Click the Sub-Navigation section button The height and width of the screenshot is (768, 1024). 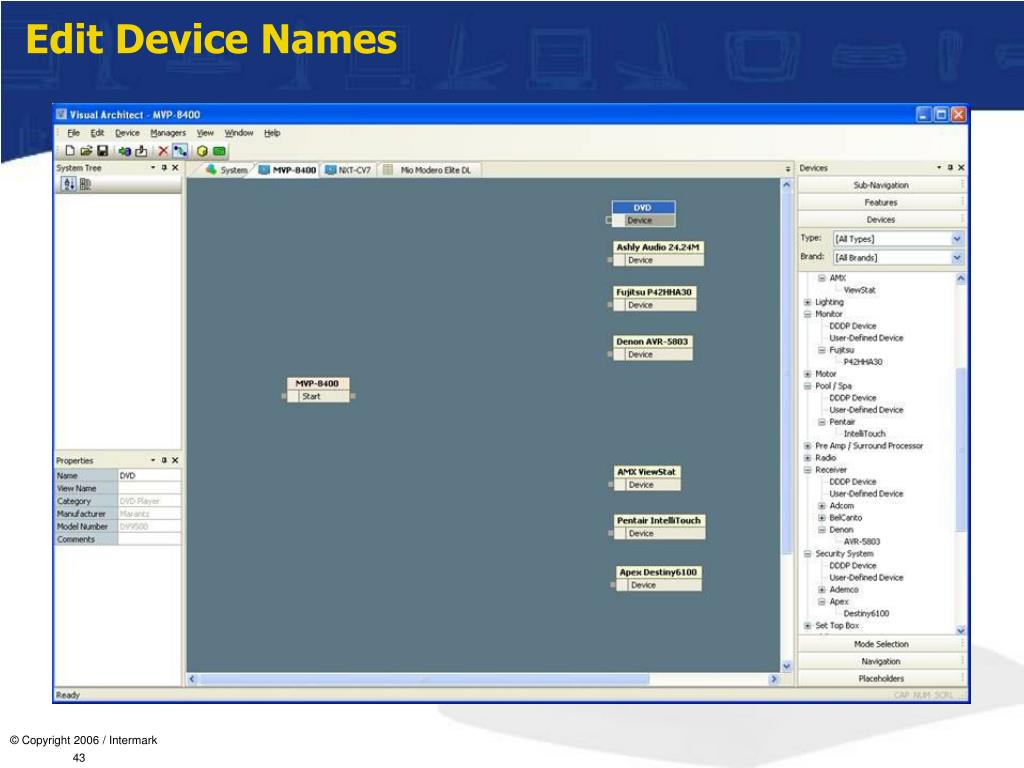881,185
